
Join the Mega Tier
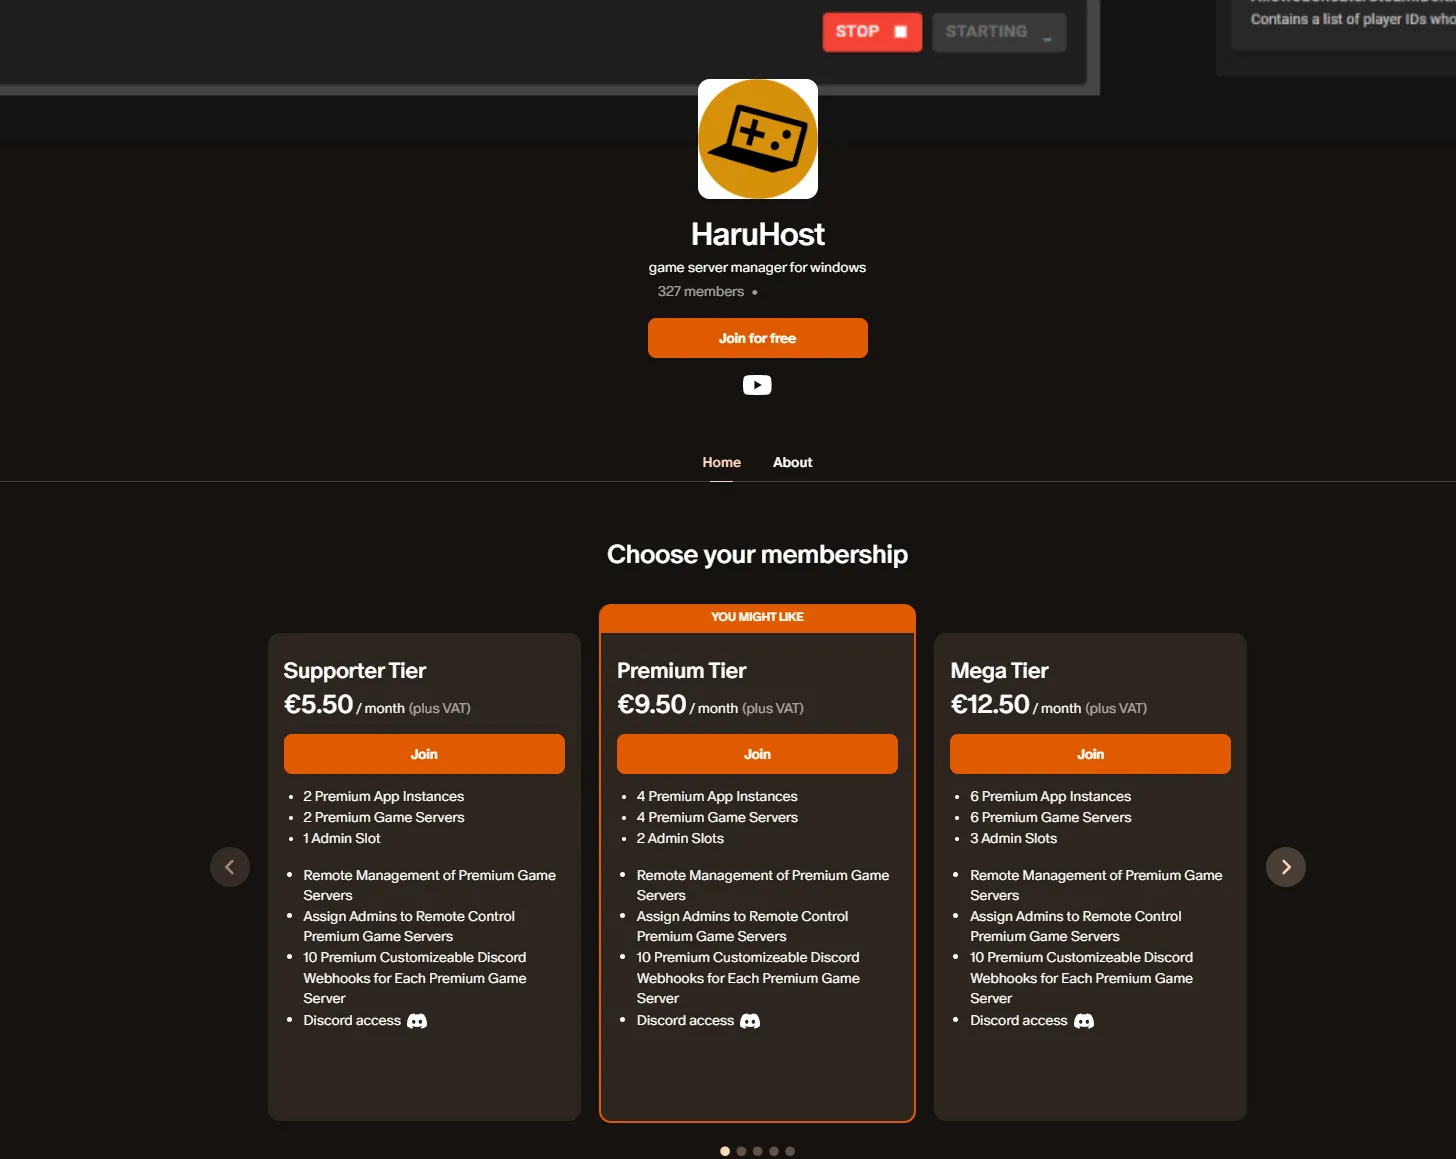tap(1090, 754)
